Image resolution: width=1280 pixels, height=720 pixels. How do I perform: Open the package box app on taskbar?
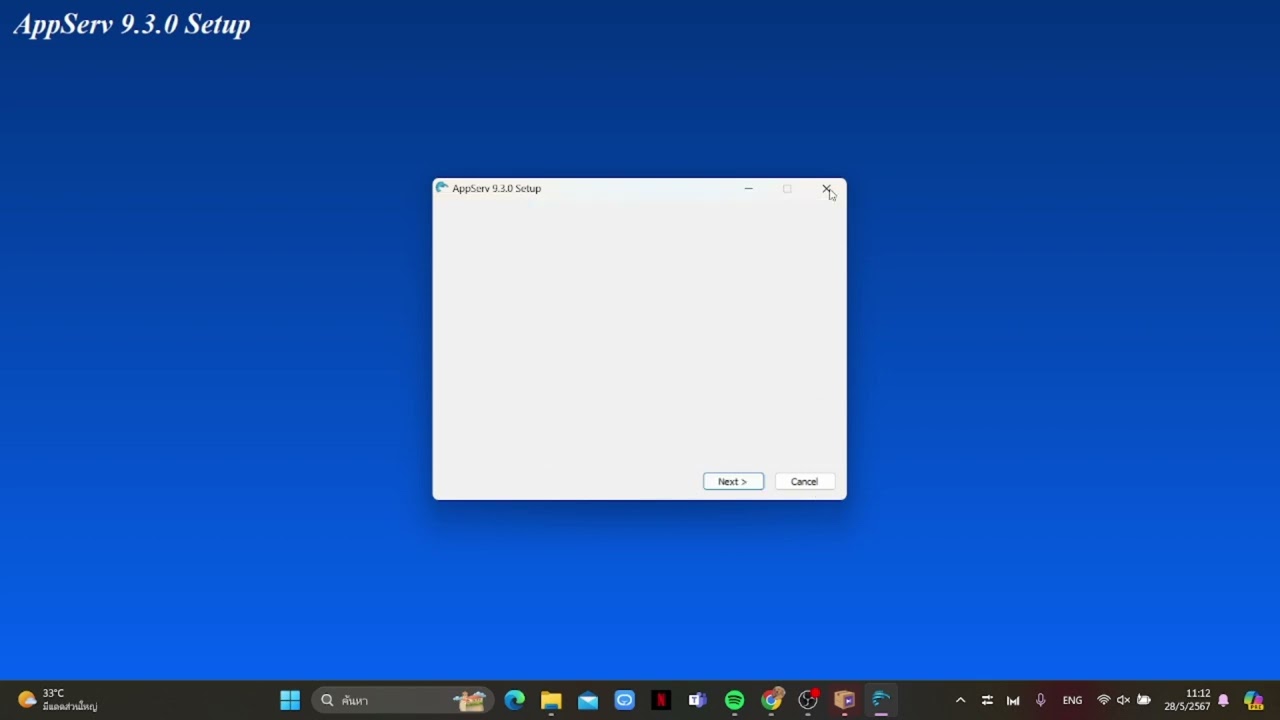(844, 700)
